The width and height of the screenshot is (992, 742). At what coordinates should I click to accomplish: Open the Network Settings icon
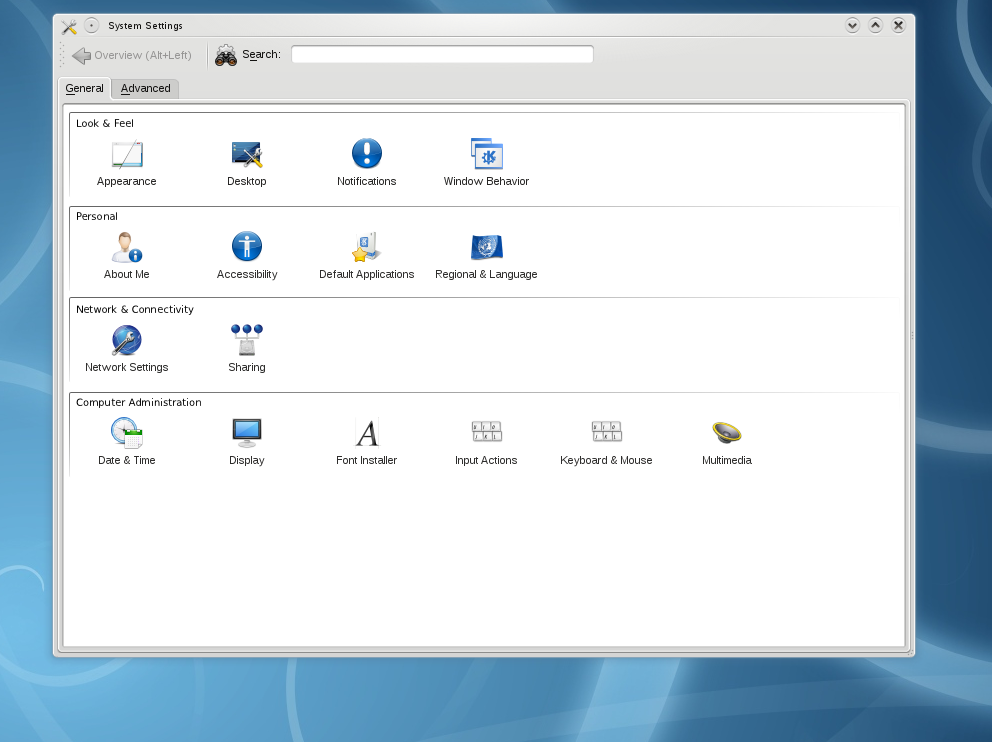(x=127, y=340)
